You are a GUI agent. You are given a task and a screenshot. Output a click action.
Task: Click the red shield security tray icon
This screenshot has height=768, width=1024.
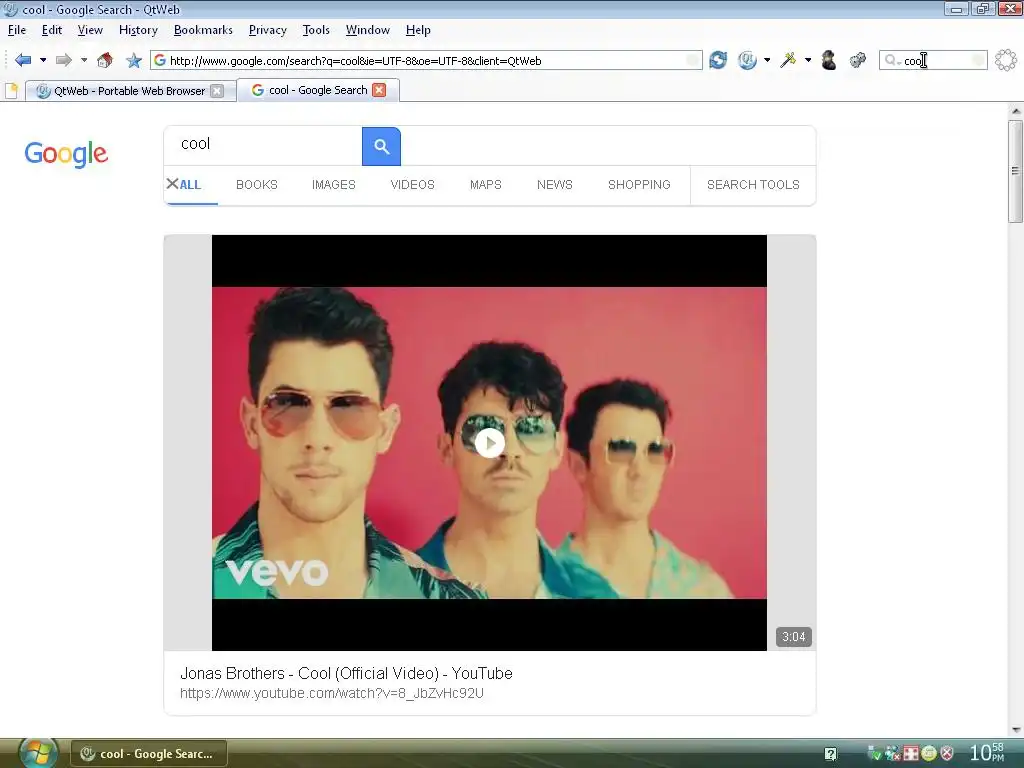tap(946, 754)
